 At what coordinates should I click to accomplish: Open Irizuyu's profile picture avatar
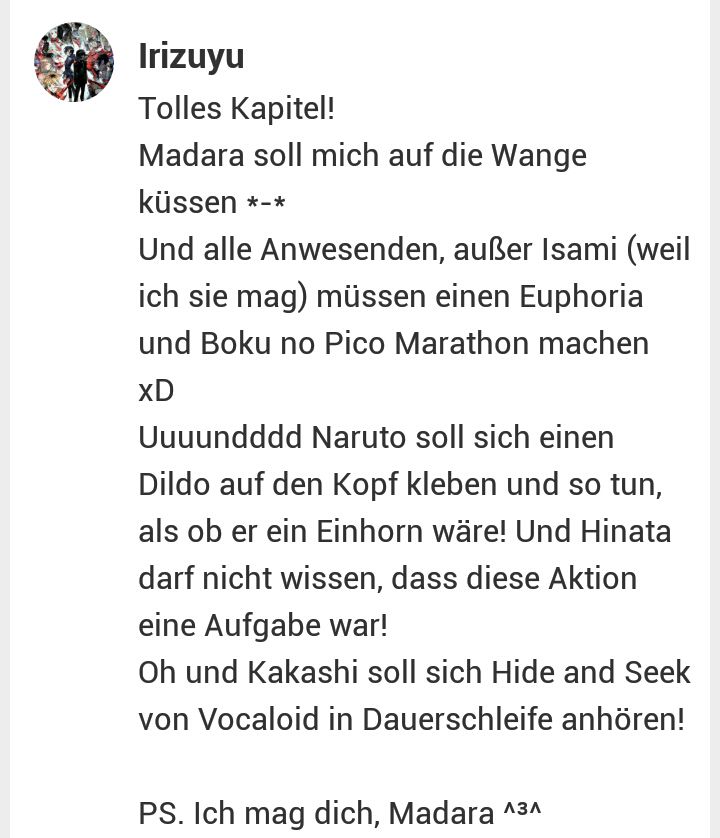[74, 62]
